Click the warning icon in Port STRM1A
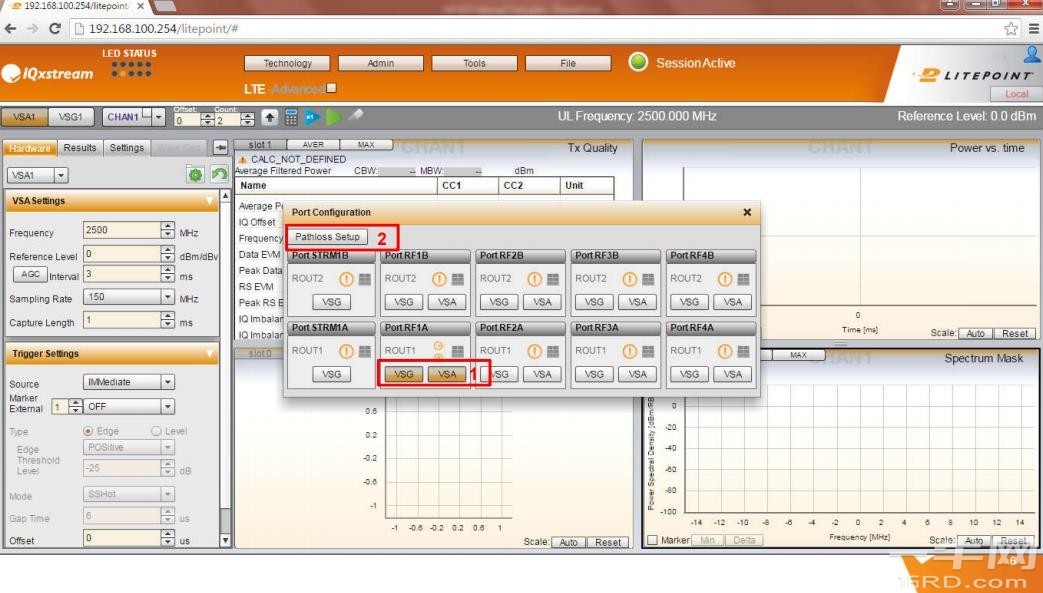 pos(346,351)
